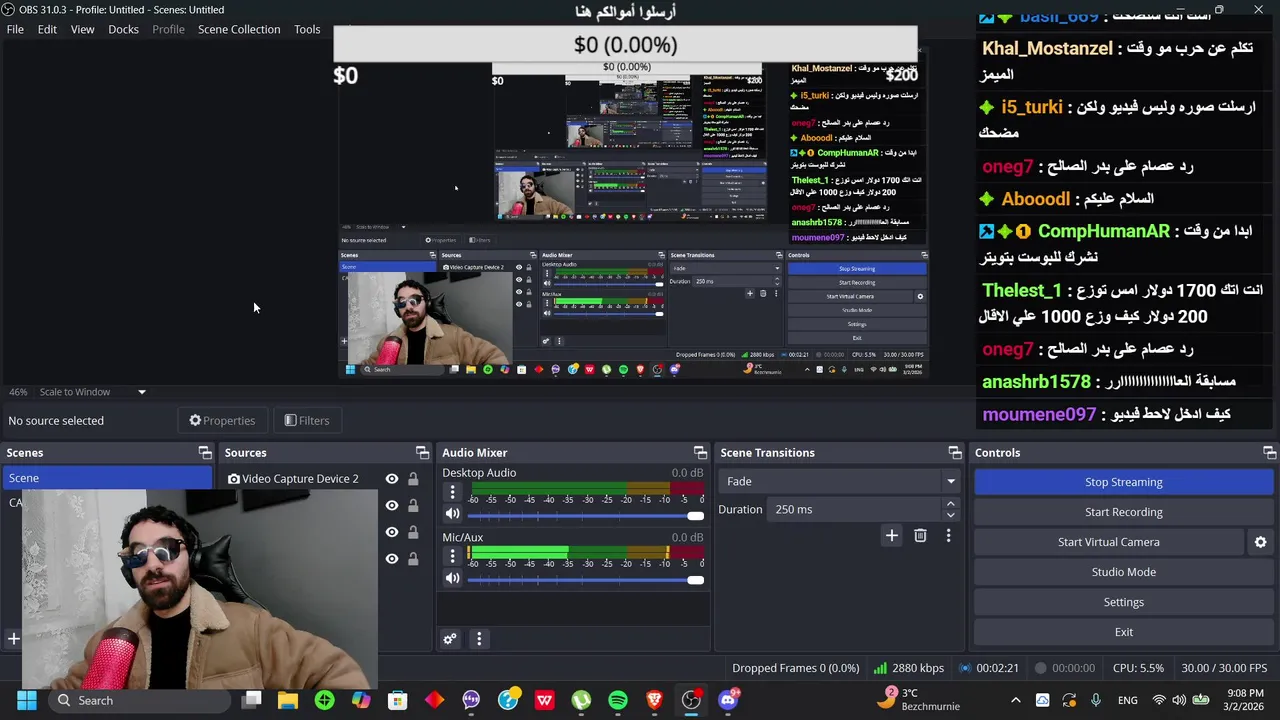
Task: Click the OBS Studio taskbar icon
Action: (691, 700)
